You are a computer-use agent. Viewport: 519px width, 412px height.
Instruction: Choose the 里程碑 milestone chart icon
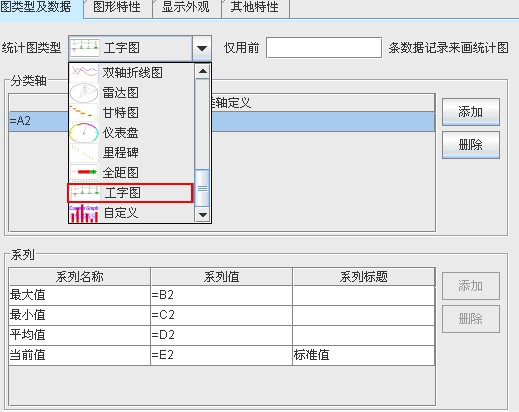tap(84, 153)
